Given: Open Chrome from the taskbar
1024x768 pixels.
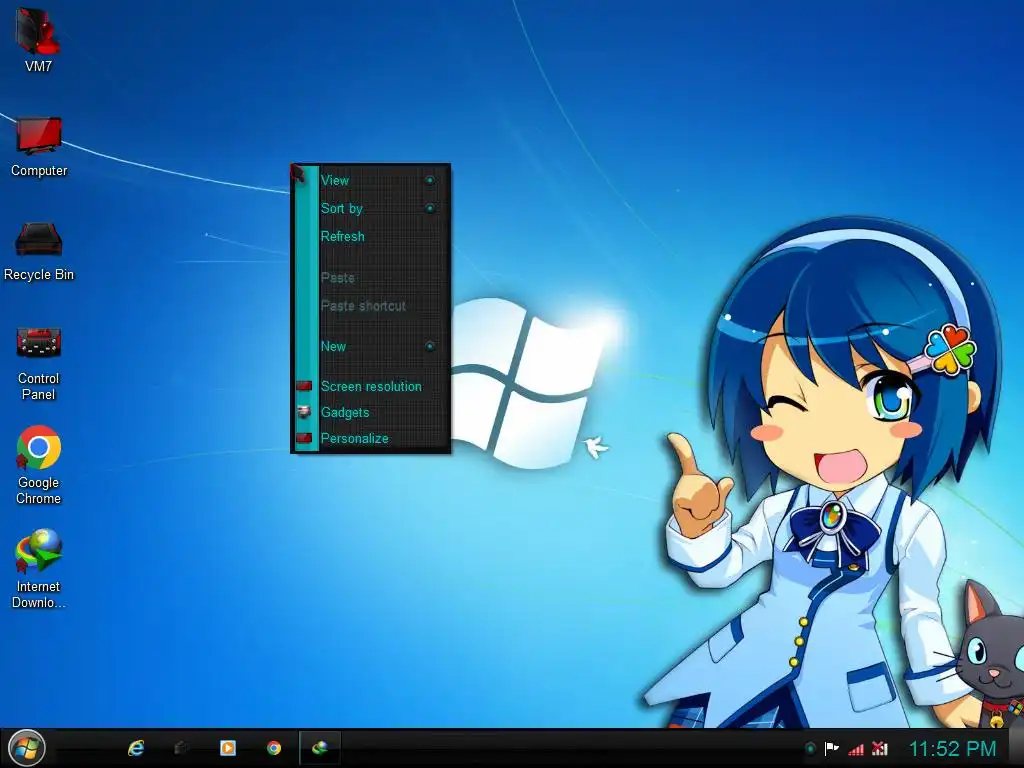Looking at the screenshot, I should [274, 748].
